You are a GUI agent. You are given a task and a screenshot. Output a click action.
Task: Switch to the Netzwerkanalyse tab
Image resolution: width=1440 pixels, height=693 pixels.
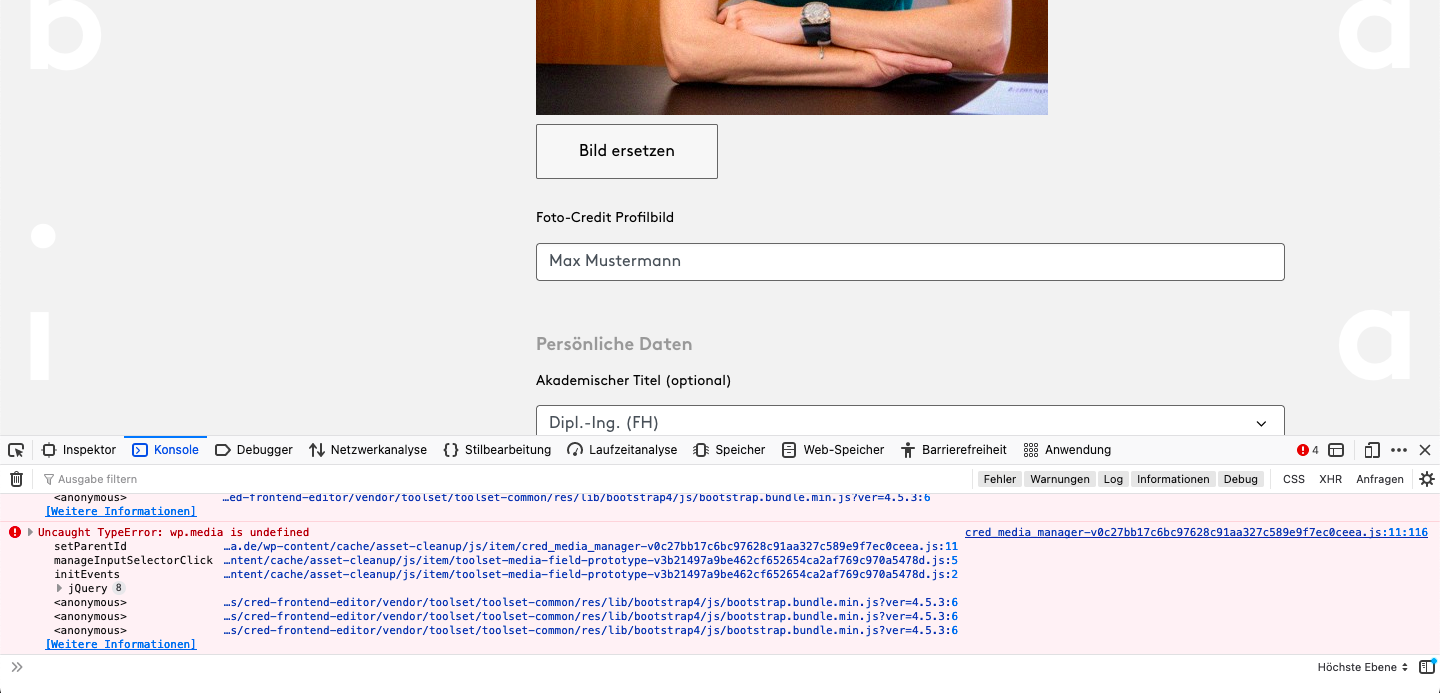click(x=368, y=450)
